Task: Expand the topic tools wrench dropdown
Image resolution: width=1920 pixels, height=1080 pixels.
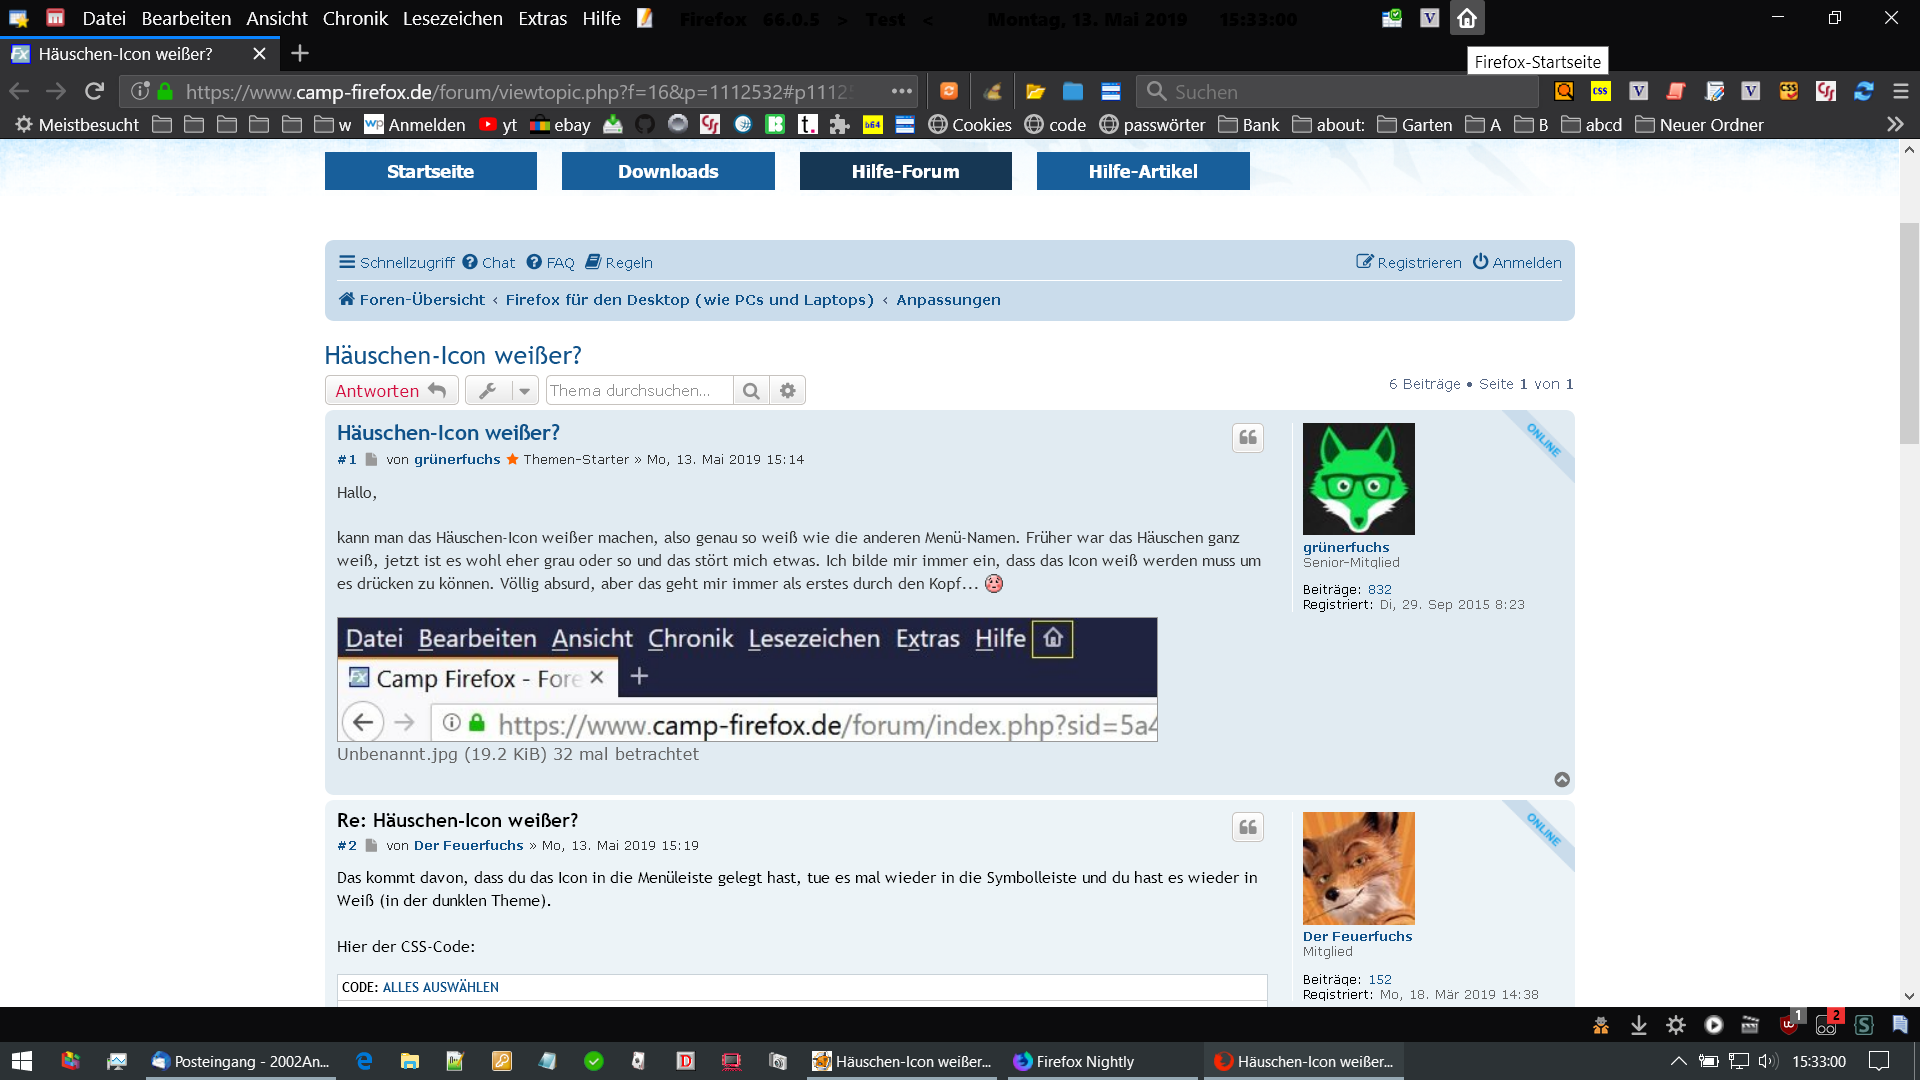Action: [x=501, y=391]
